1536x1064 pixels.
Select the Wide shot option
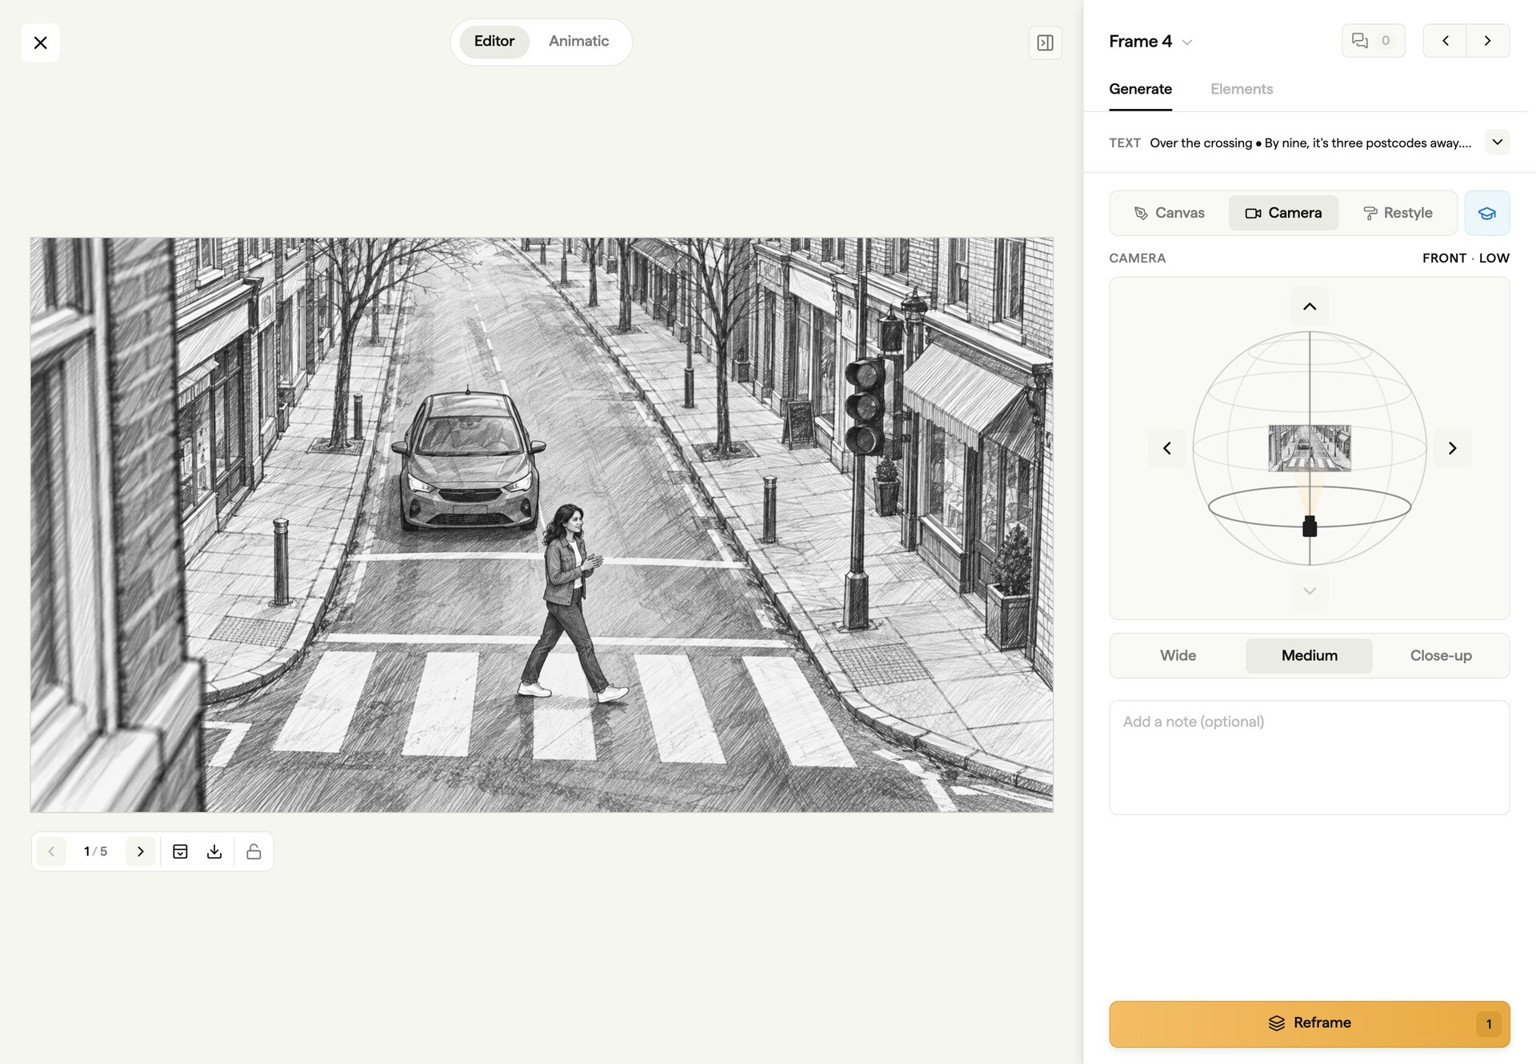(1178, 655)
